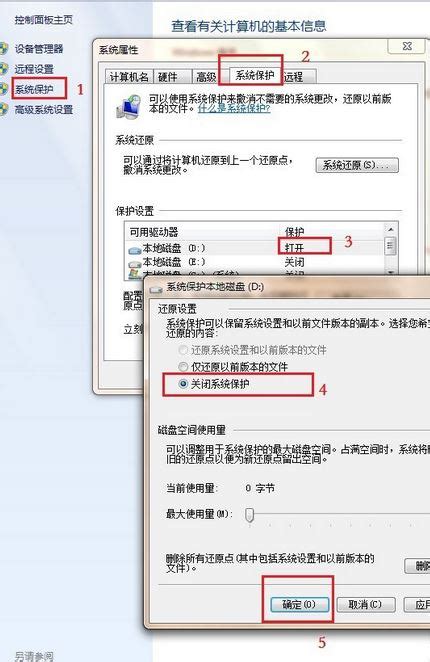Select 仅还原以前版本的文件 radio button

coord(183,366)
